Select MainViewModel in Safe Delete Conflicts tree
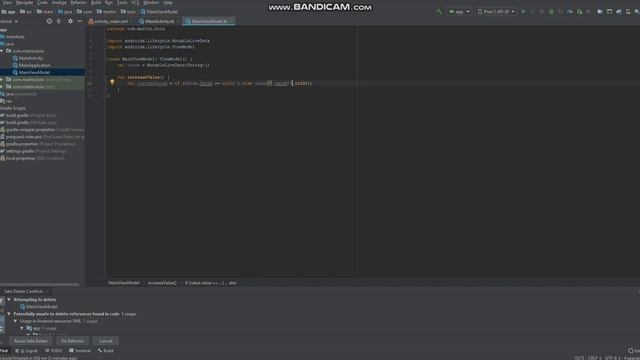The height and width of the screenshot is (360, 640). tap(39, 307)
